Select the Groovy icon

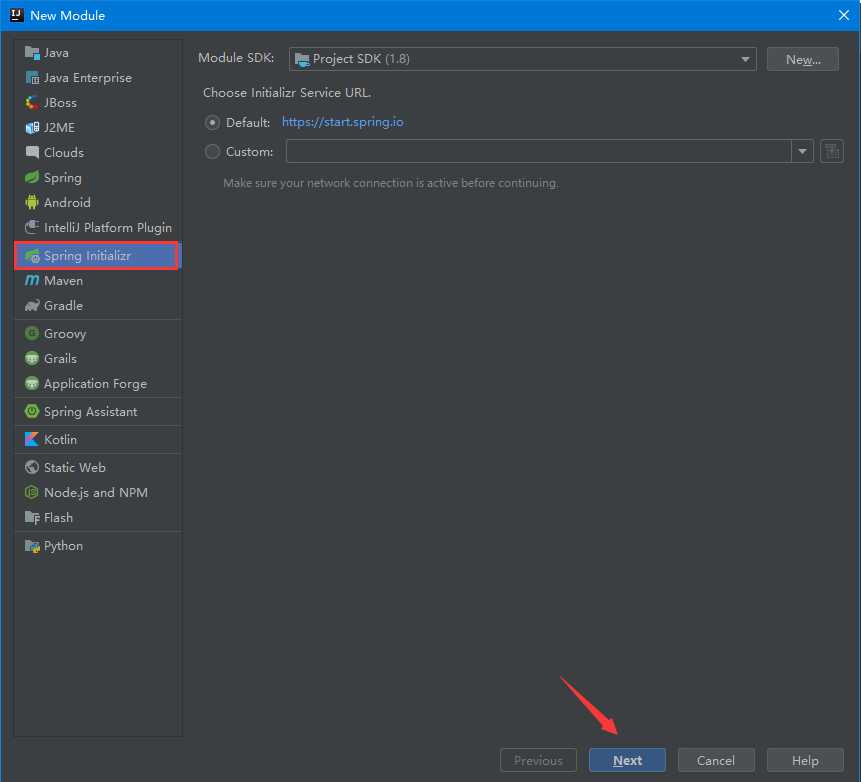(32, 333)
